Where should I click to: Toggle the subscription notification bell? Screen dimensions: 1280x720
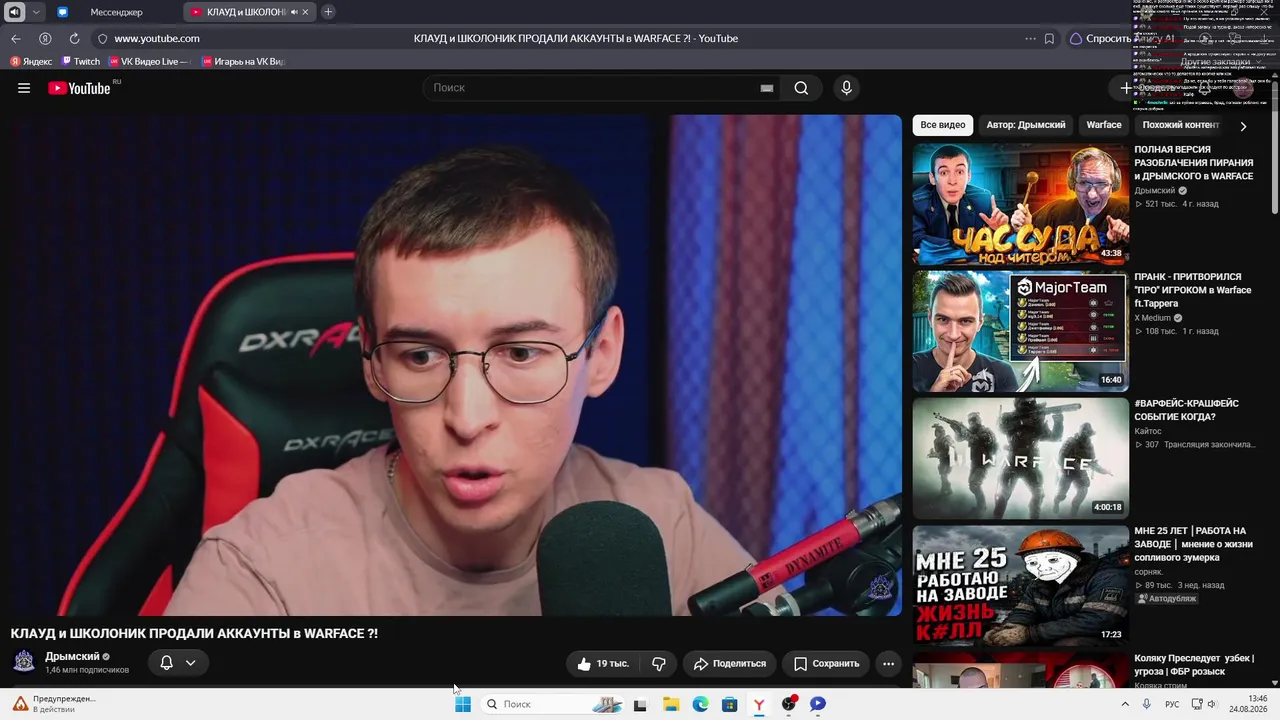167,663
